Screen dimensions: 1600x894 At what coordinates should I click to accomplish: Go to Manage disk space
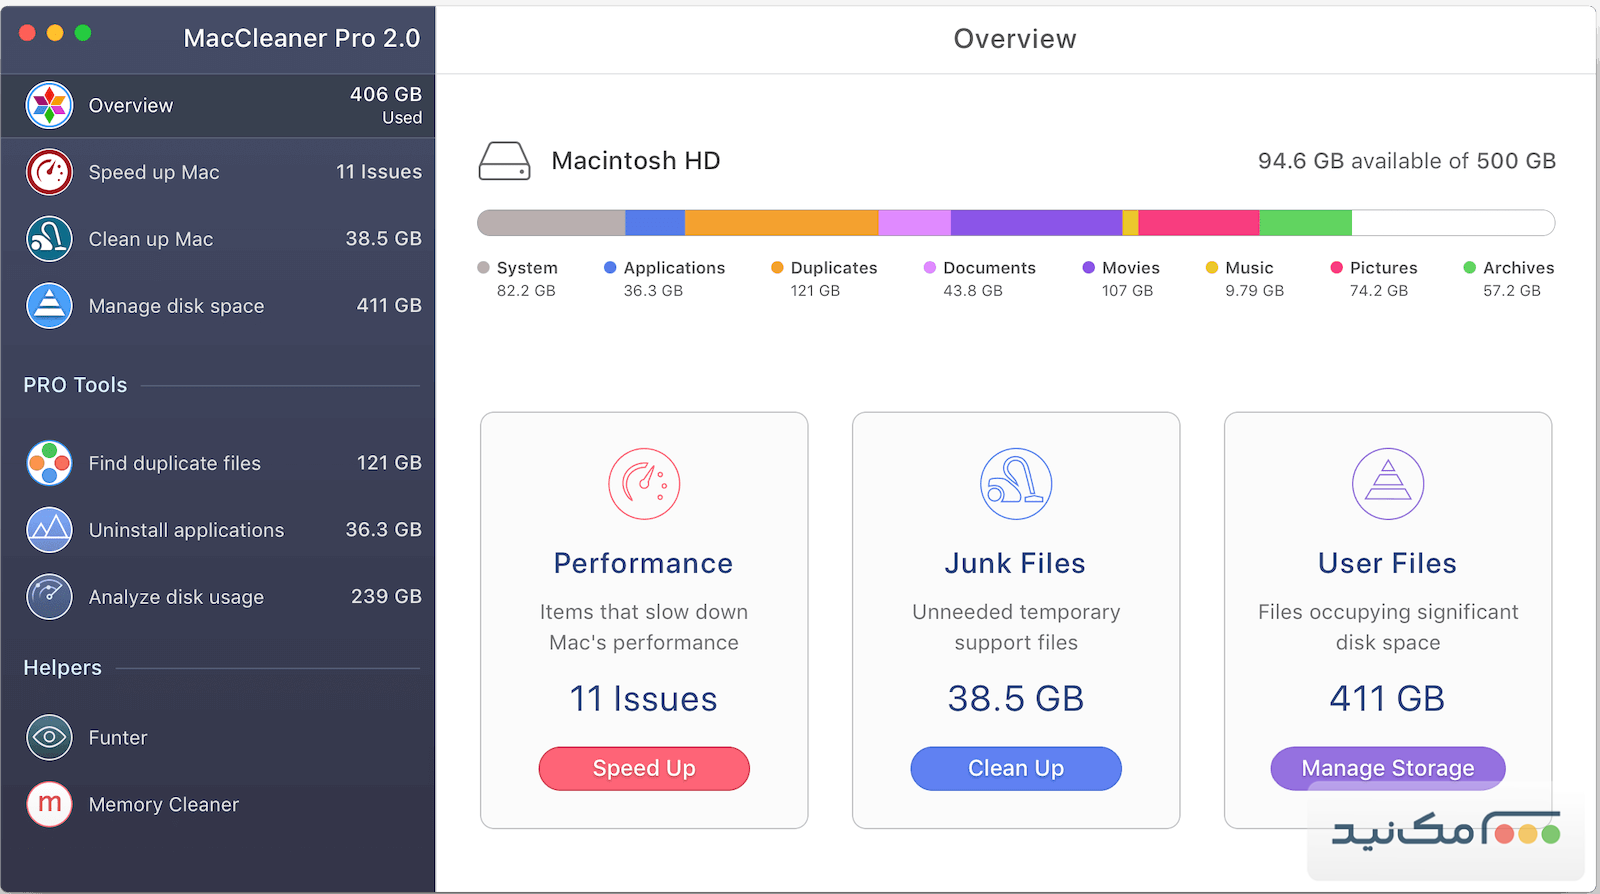[218, 306]
